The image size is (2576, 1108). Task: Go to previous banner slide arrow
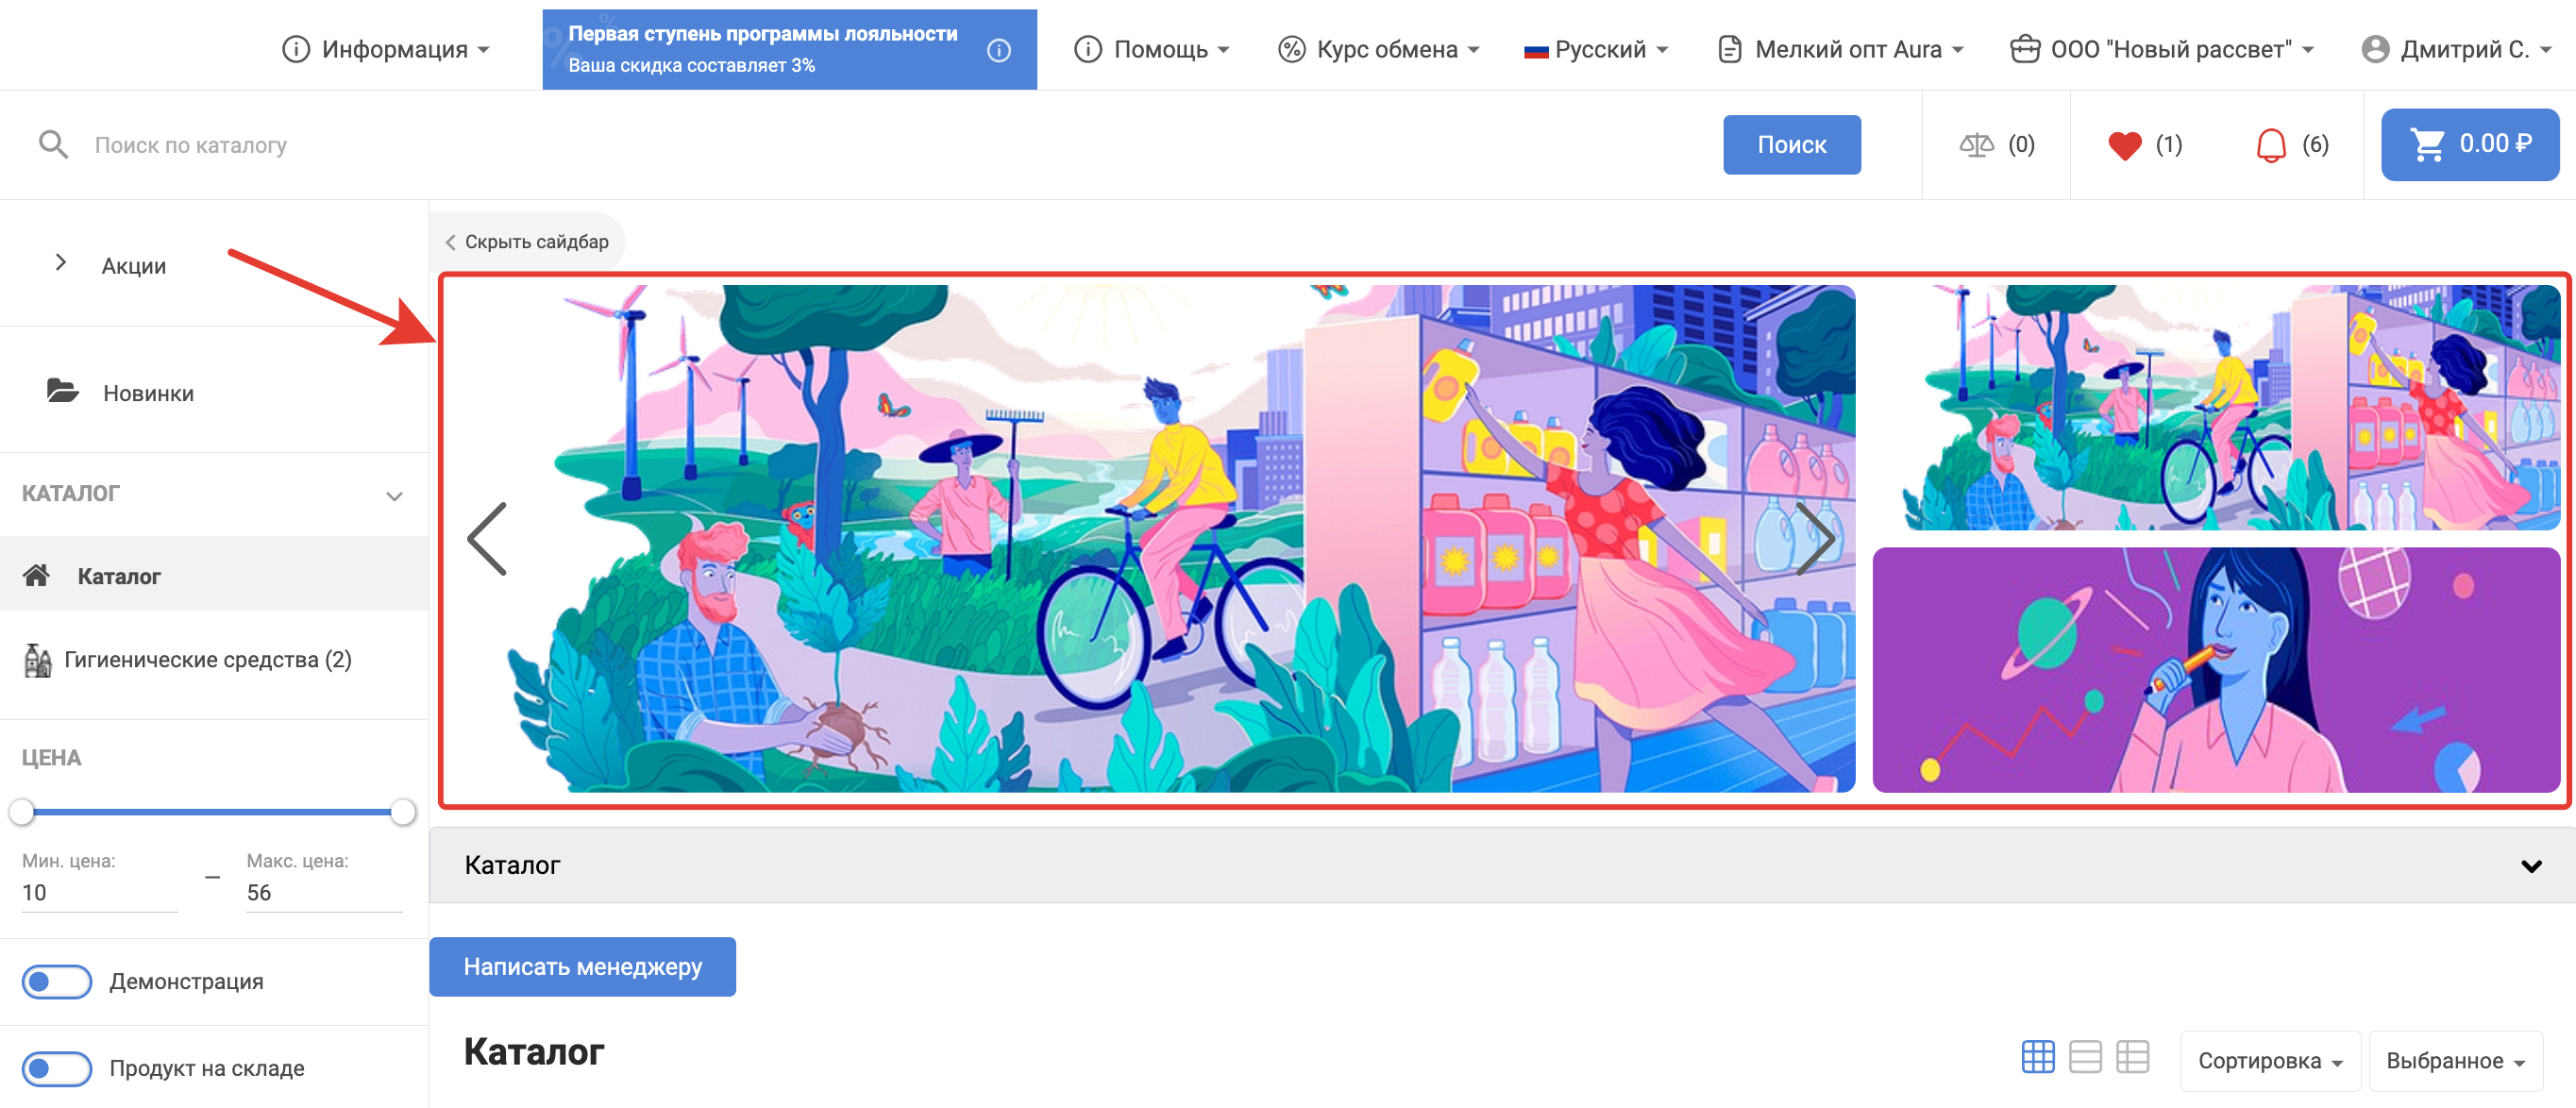[488, 539]
